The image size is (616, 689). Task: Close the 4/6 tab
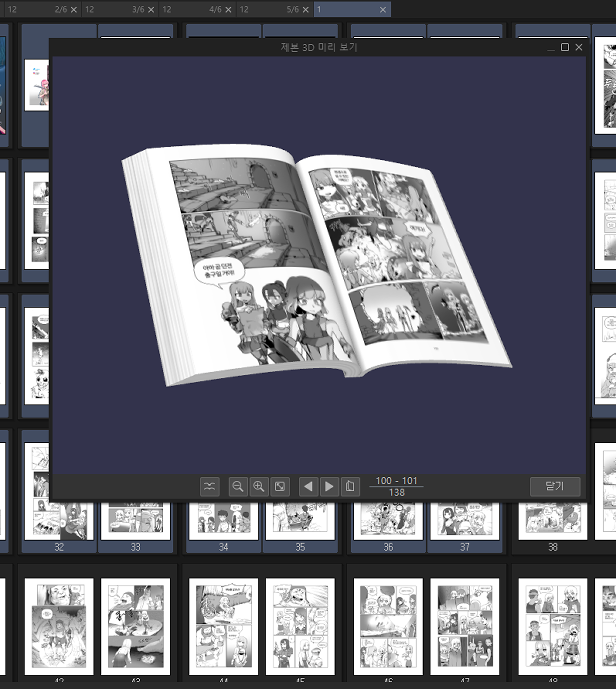tap(228, 10)
